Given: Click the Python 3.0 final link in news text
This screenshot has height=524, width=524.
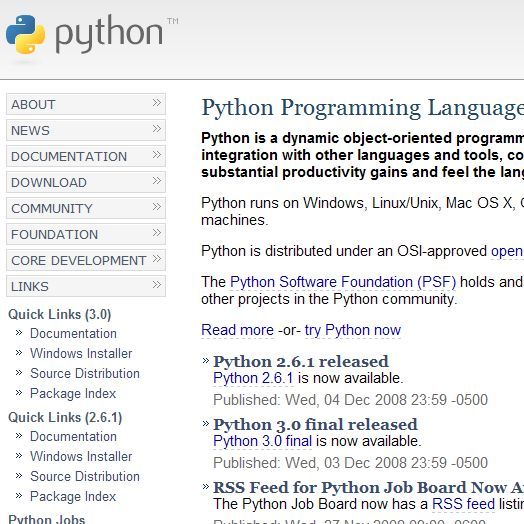Looking at the screenshot, I should tap(262, 441).
